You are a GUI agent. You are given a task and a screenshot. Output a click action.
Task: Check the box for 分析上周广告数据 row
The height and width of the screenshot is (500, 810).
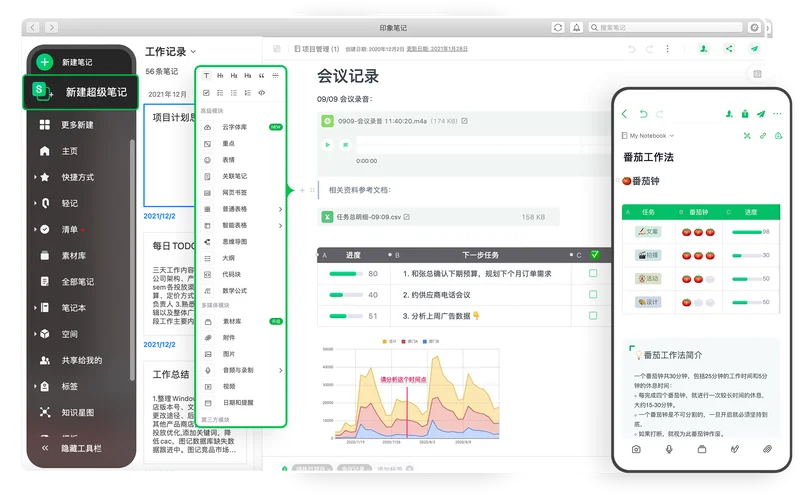(593, 316)
